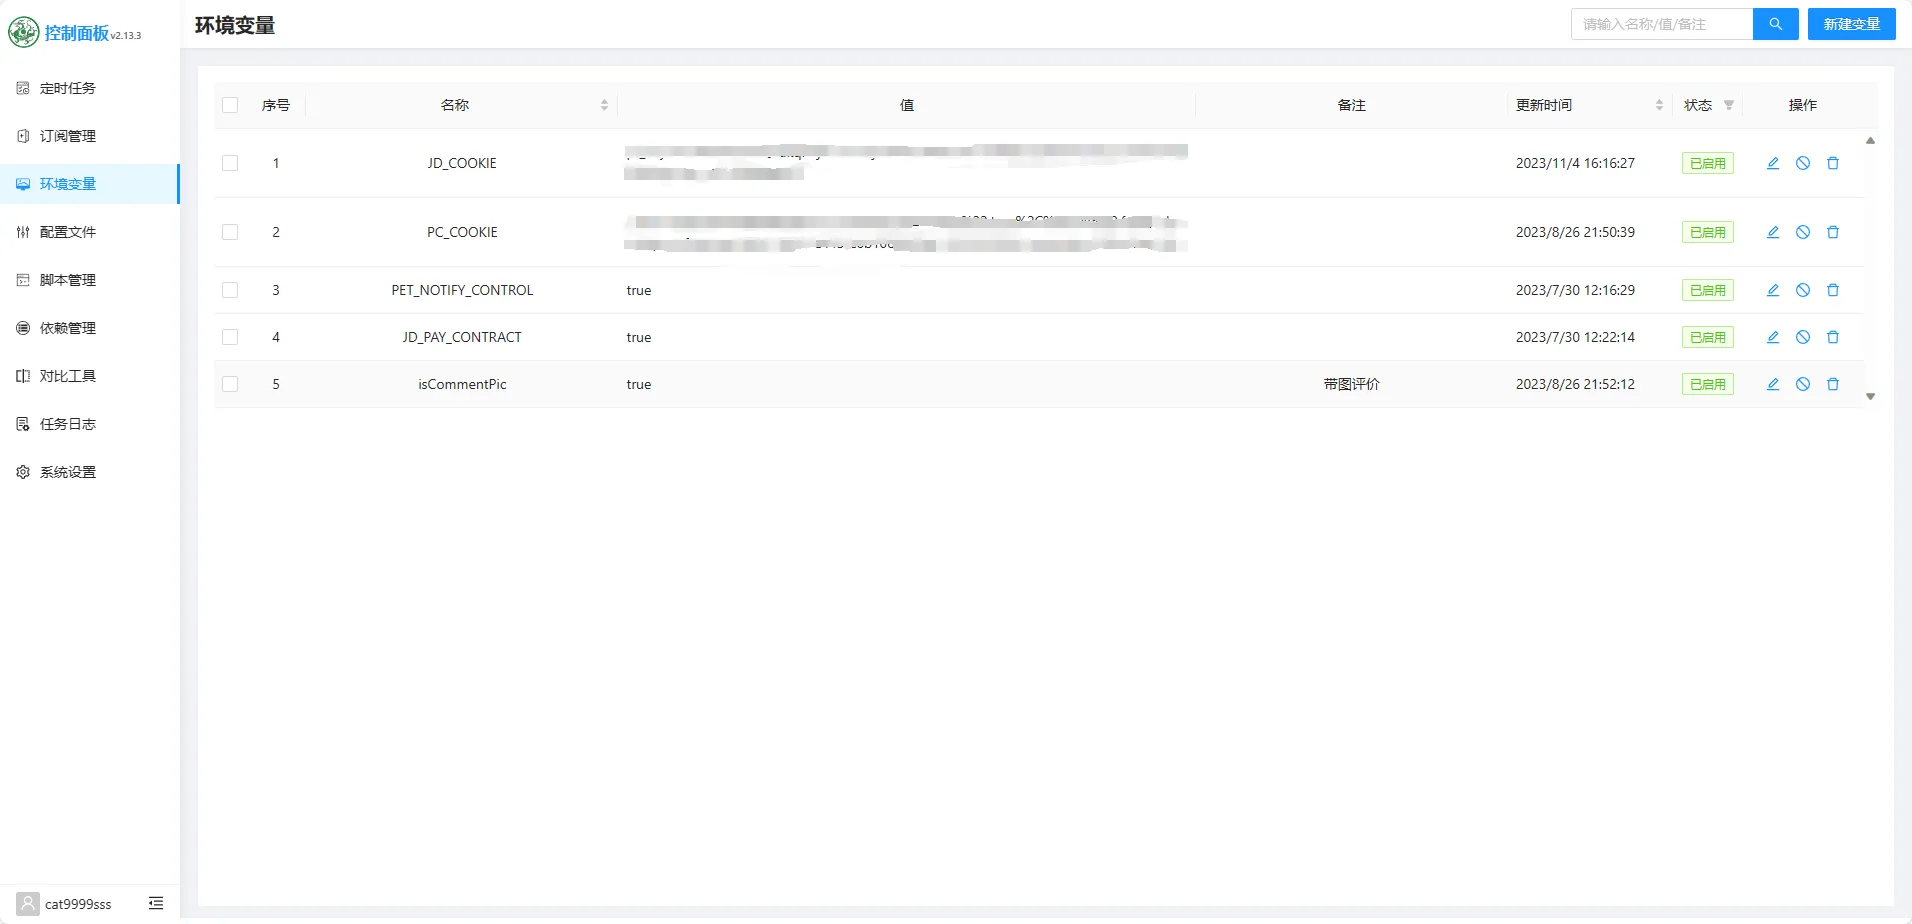1912x924 pixels.
Task: Focus the name/value/remark search field
Action: (x=1662, y=24)
